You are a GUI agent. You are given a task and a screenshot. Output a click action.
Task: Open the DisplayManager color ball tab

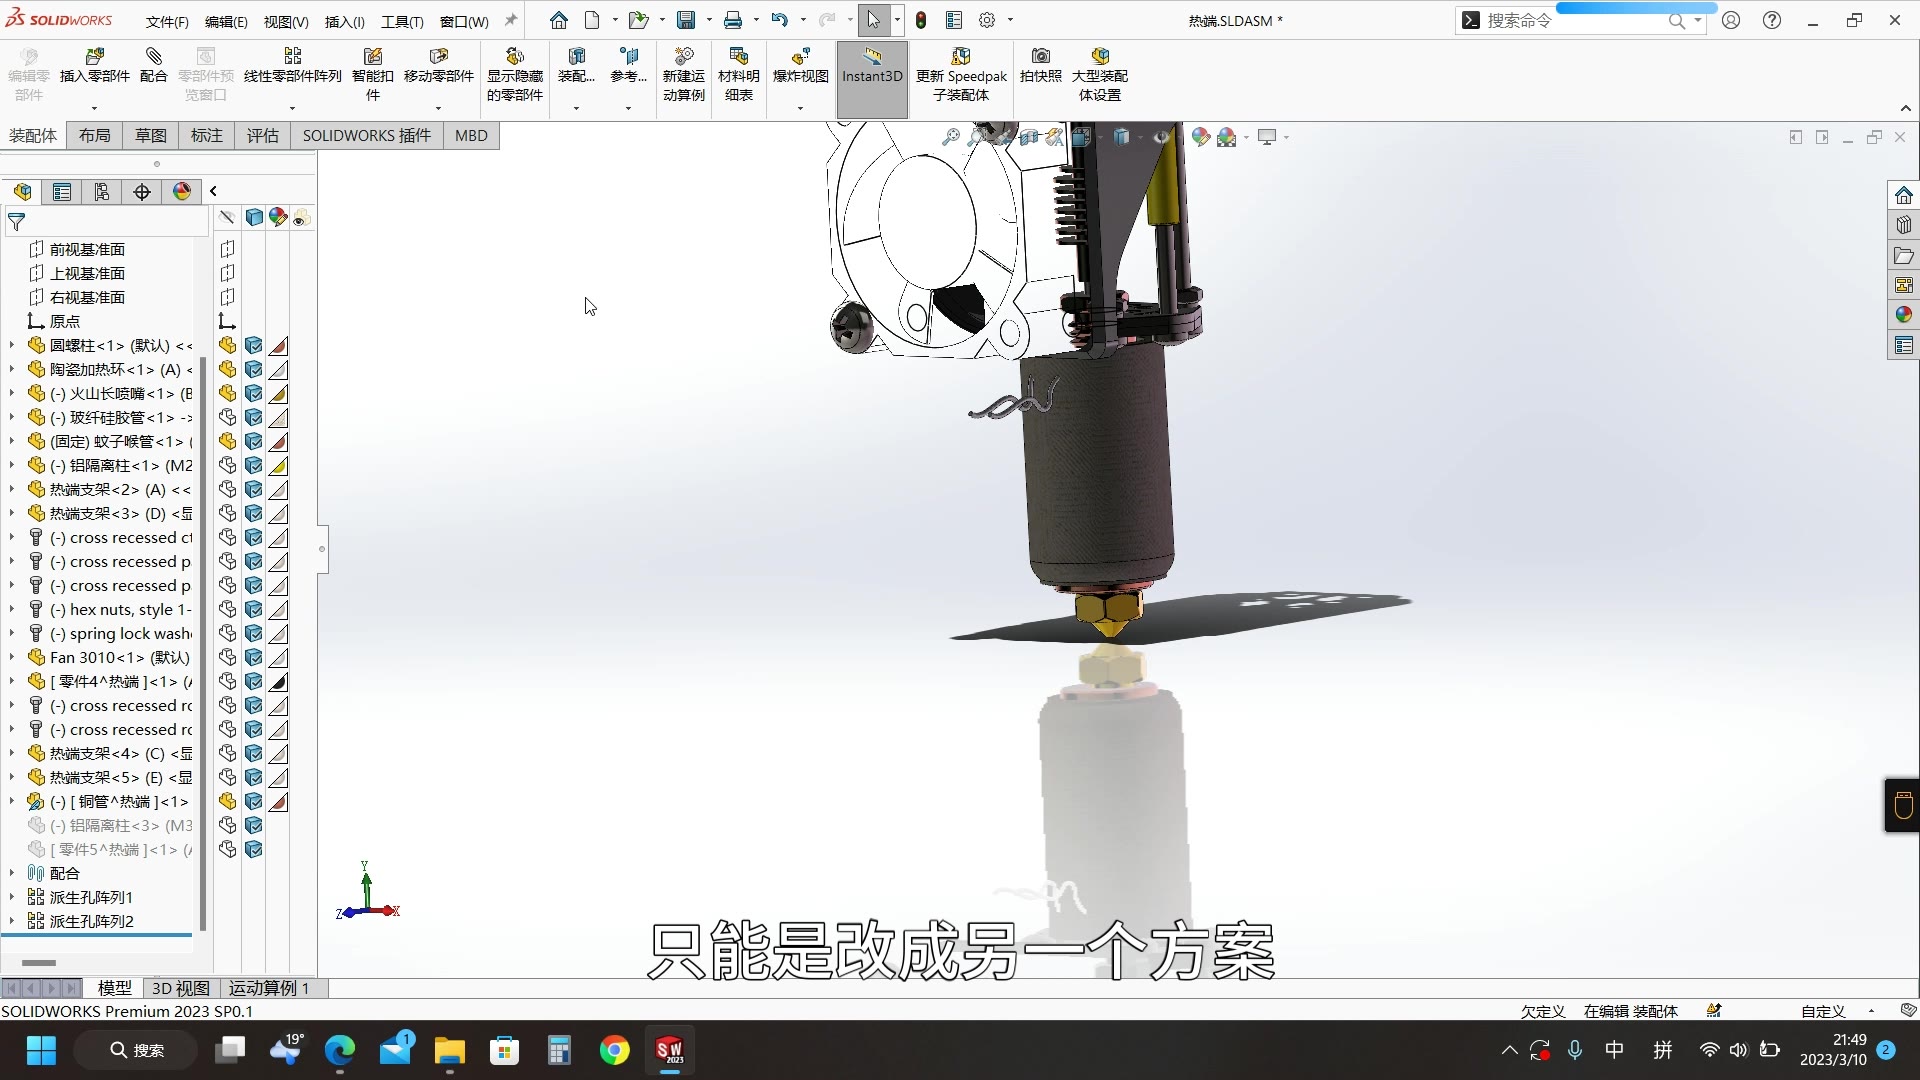tap(182, 192)
